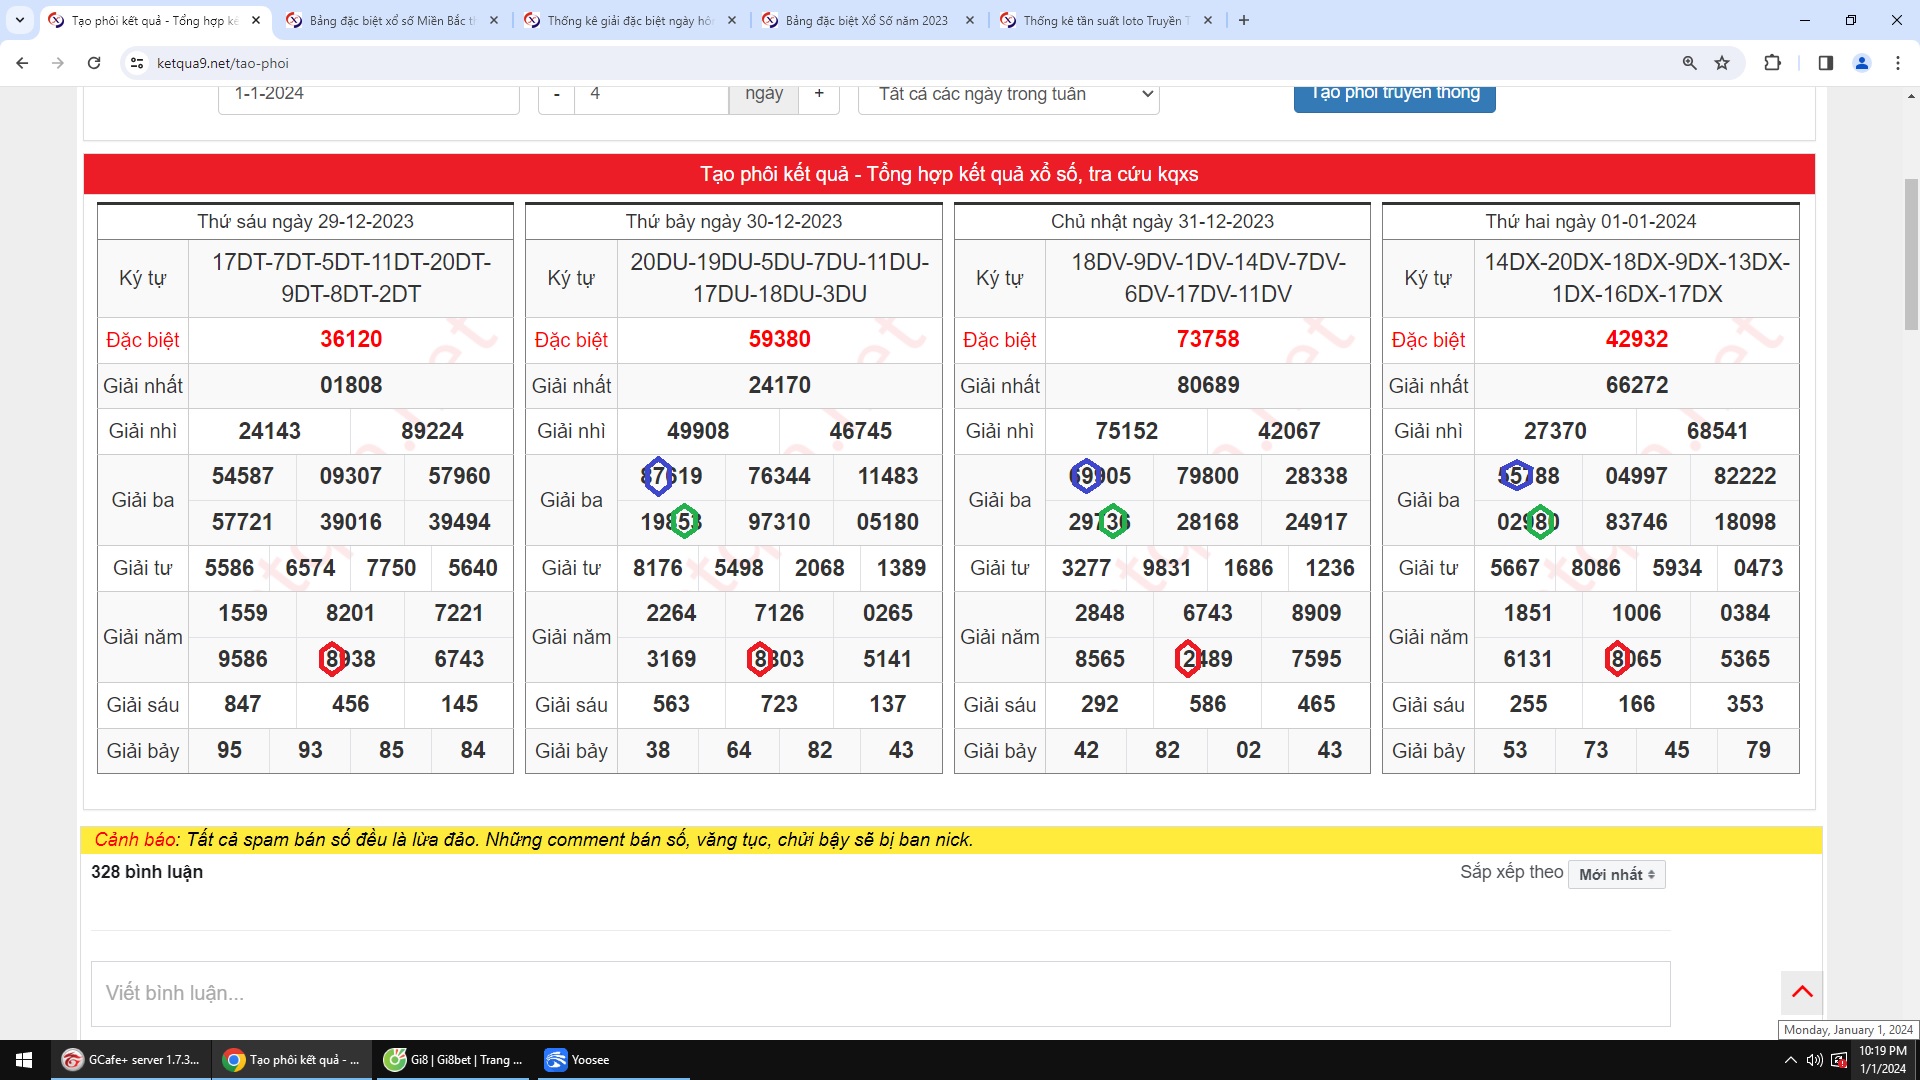The width and height of the screenshot is (1920, 1080).
Task: Open the Windows Start menu
Action: coord(24,1060)
